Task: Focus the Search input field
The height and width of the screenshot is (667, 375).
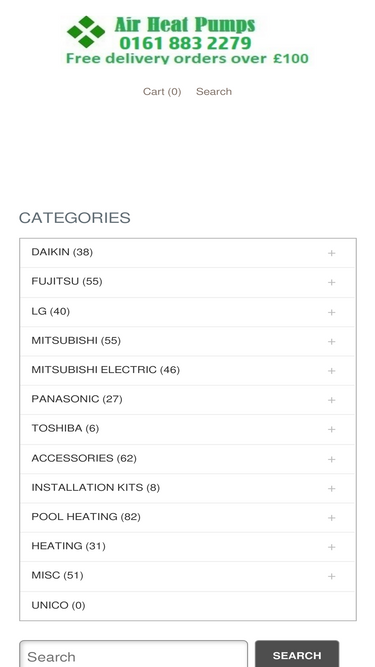Action: (134, 654)
